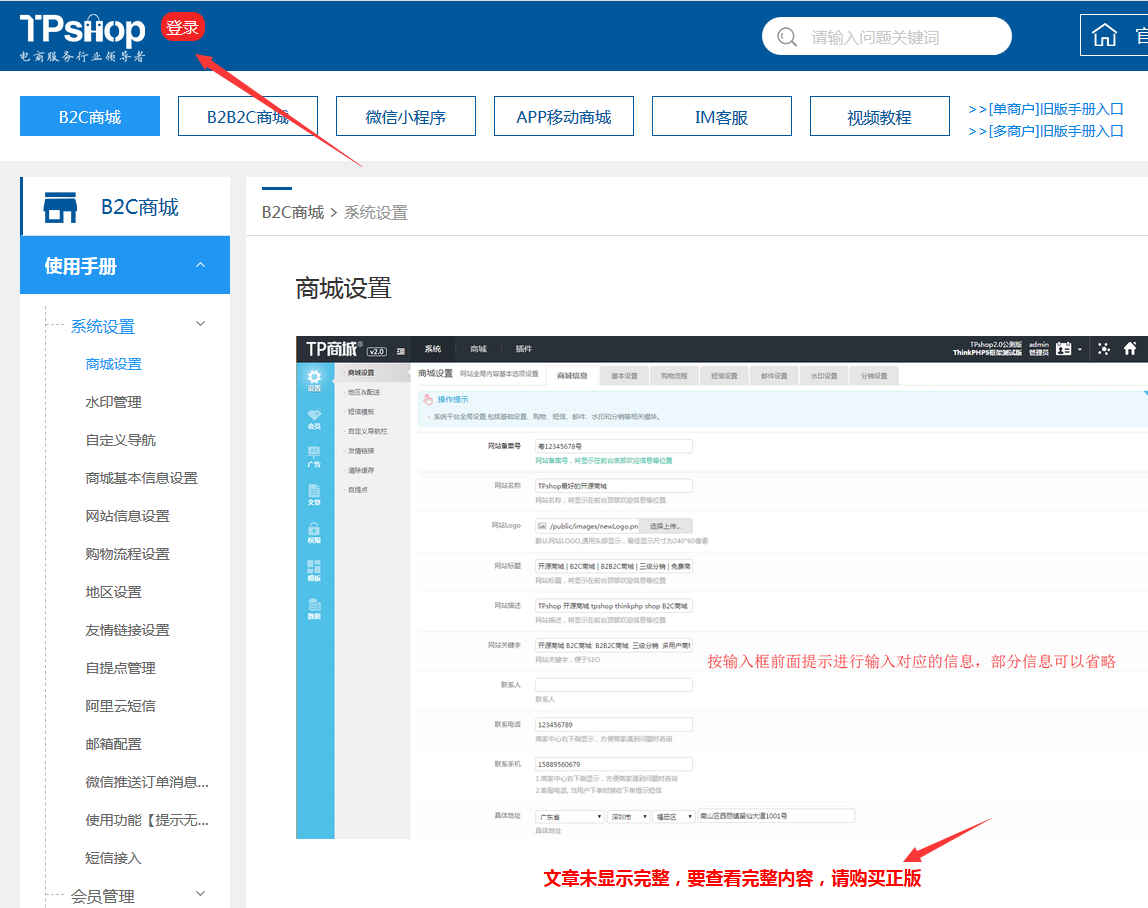Click the 权限 lock icon in the screenshot
This screenshot has width=1148, height=908.
[314, 531]
